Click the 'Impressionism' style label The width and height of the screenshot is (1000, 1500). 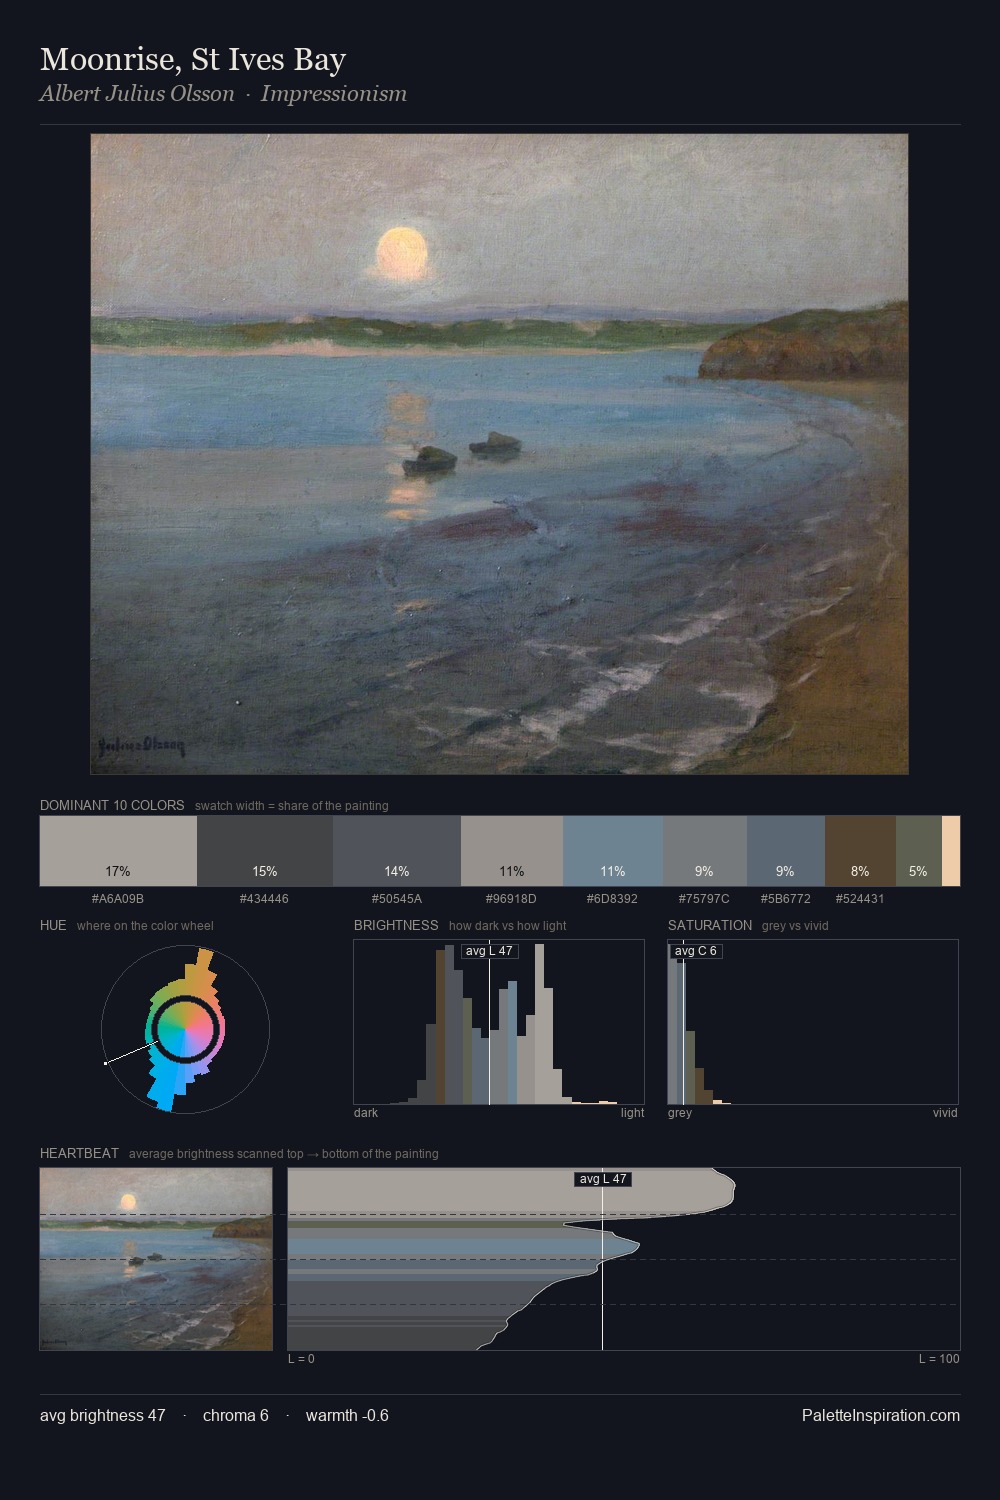tap(334, 94)
